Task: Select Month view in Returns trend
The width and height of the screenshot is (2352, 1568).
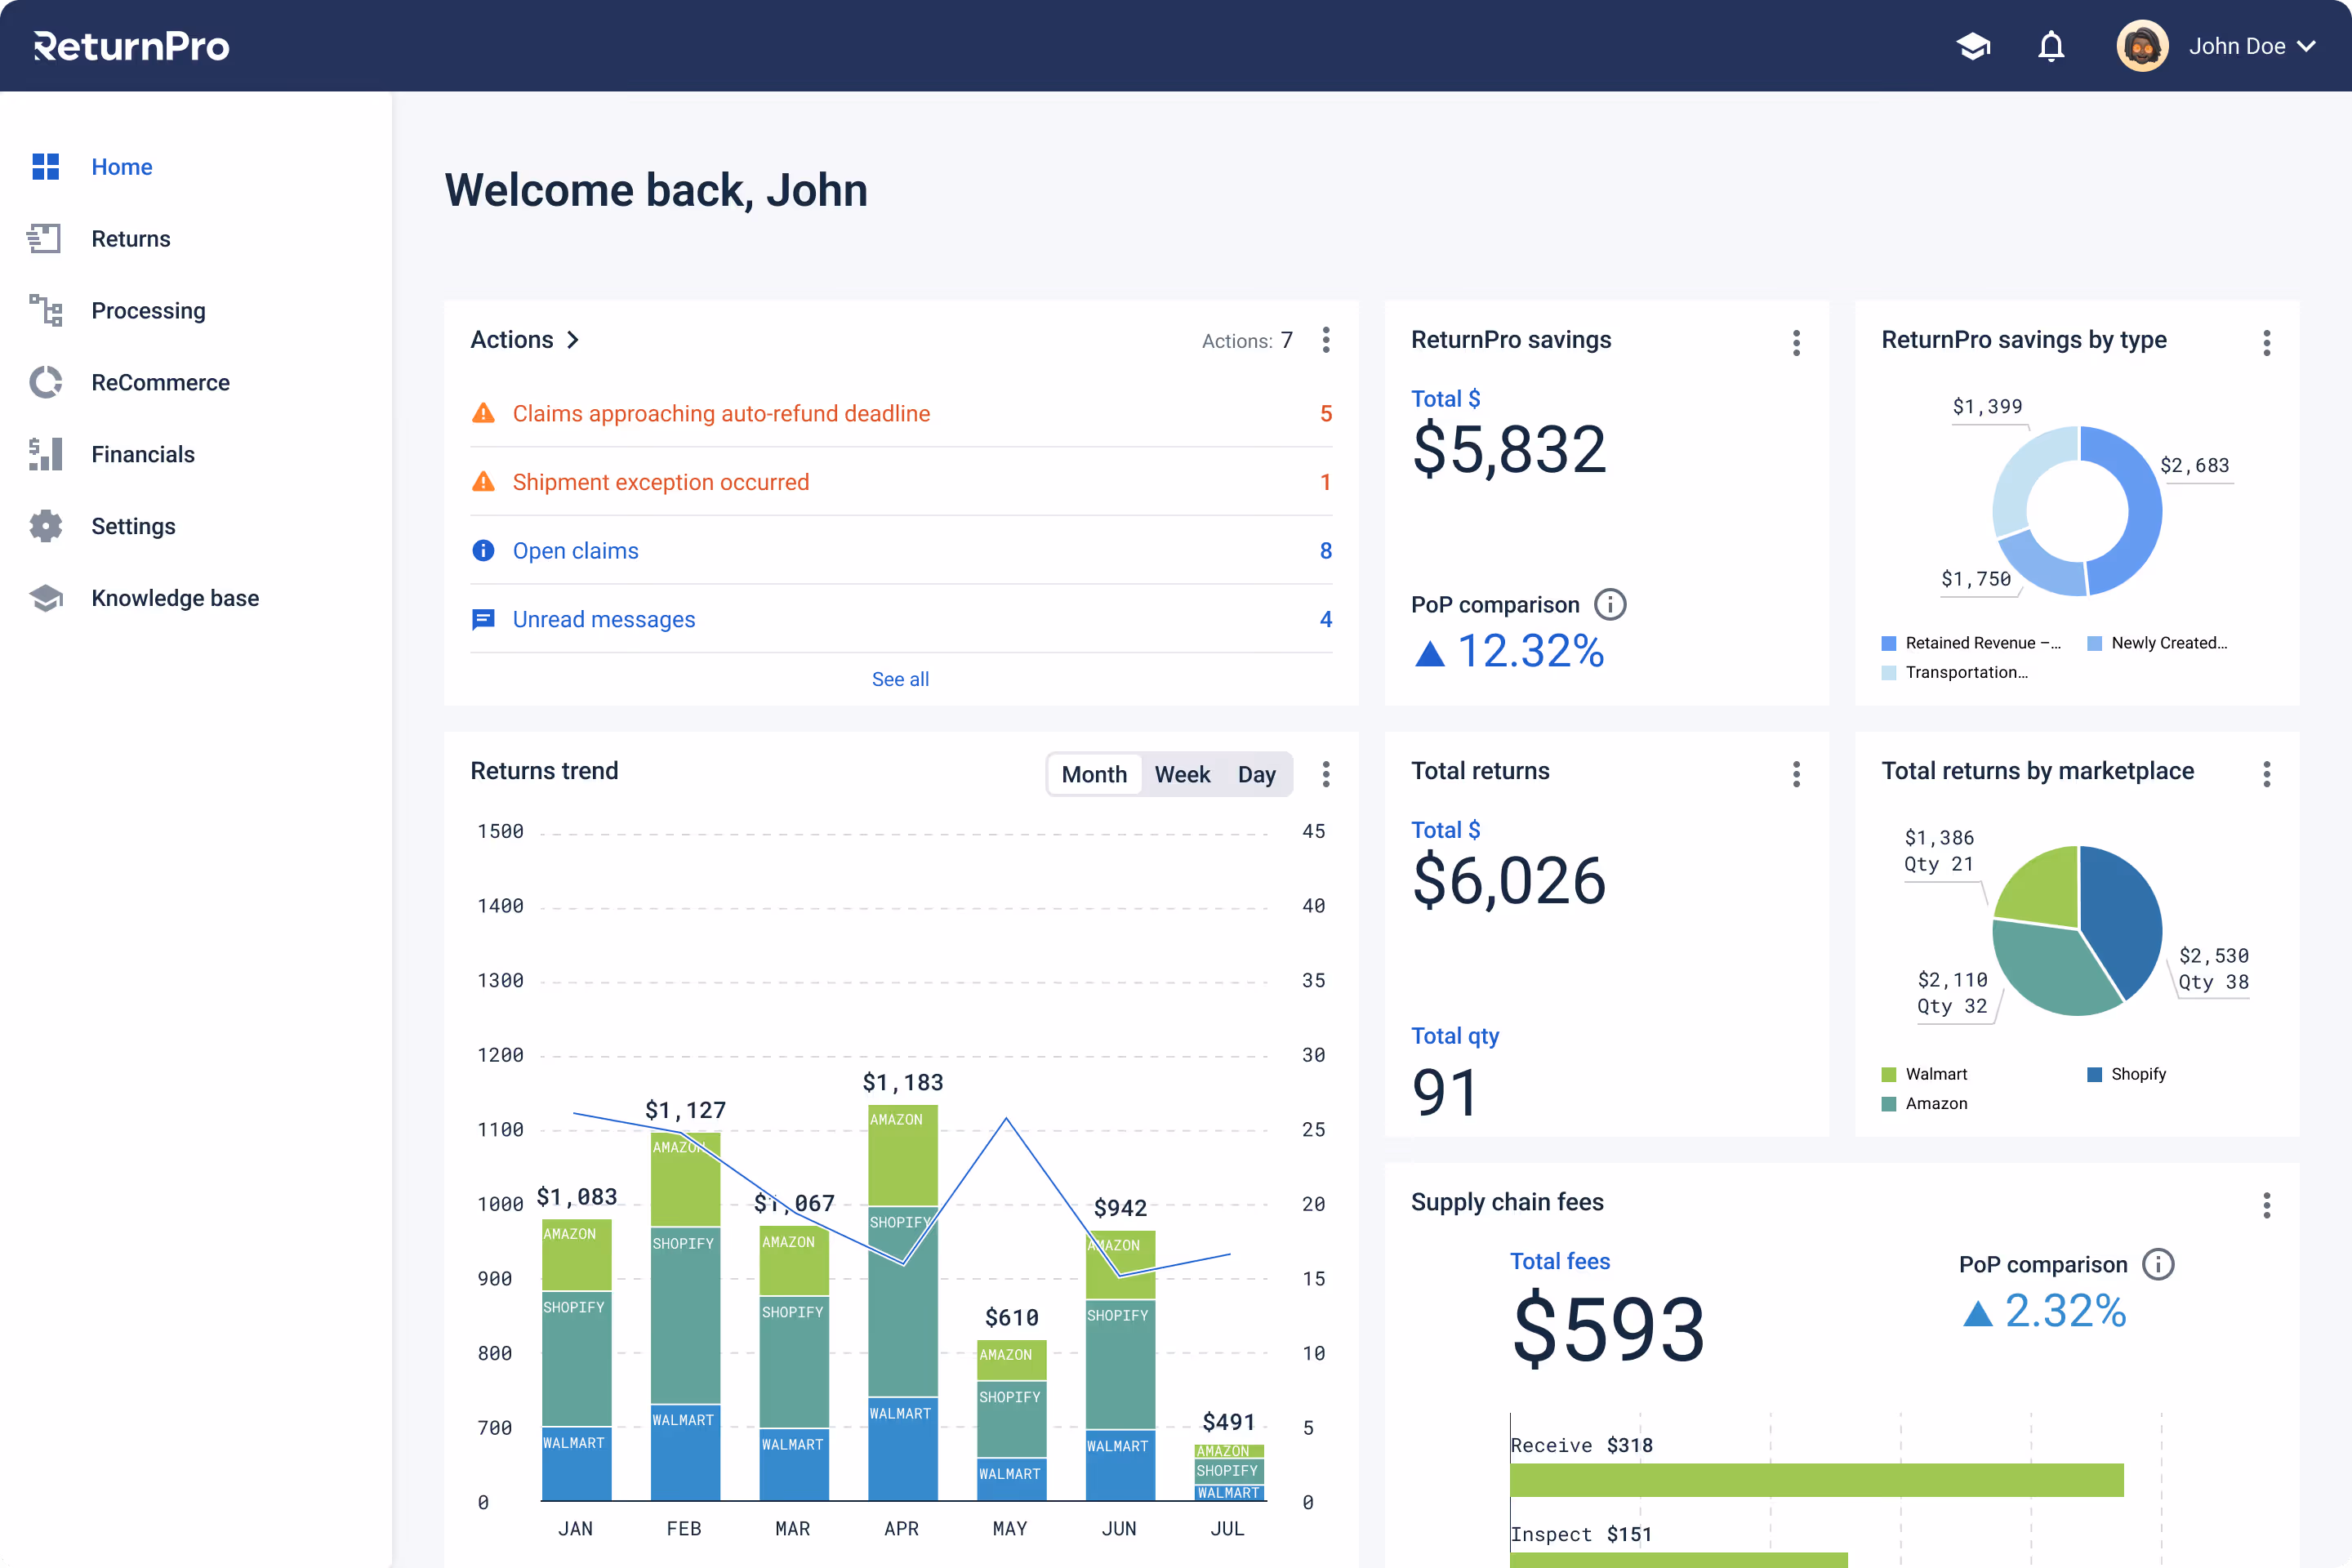Action: (x=1094, y=774)
